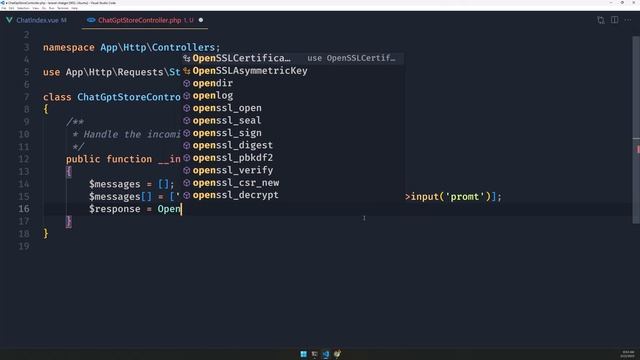Pick the opendir suggestion
Viewport: 640px width, 360px height.
tap(293, 83)
